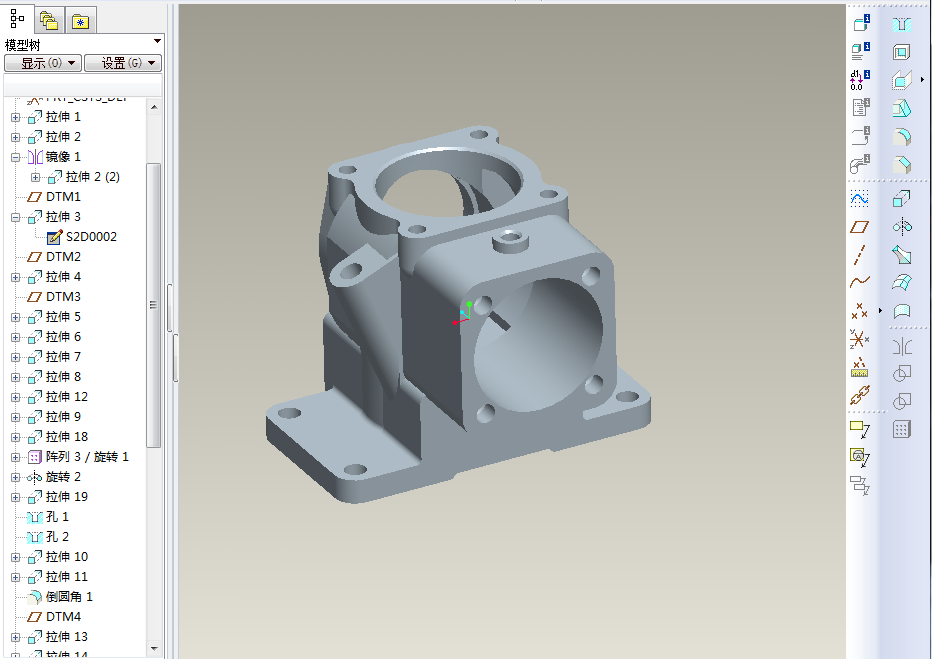Screen dimensions: 932x659
Task: Select the Revolve tool icon
Action: coord(902,226)
